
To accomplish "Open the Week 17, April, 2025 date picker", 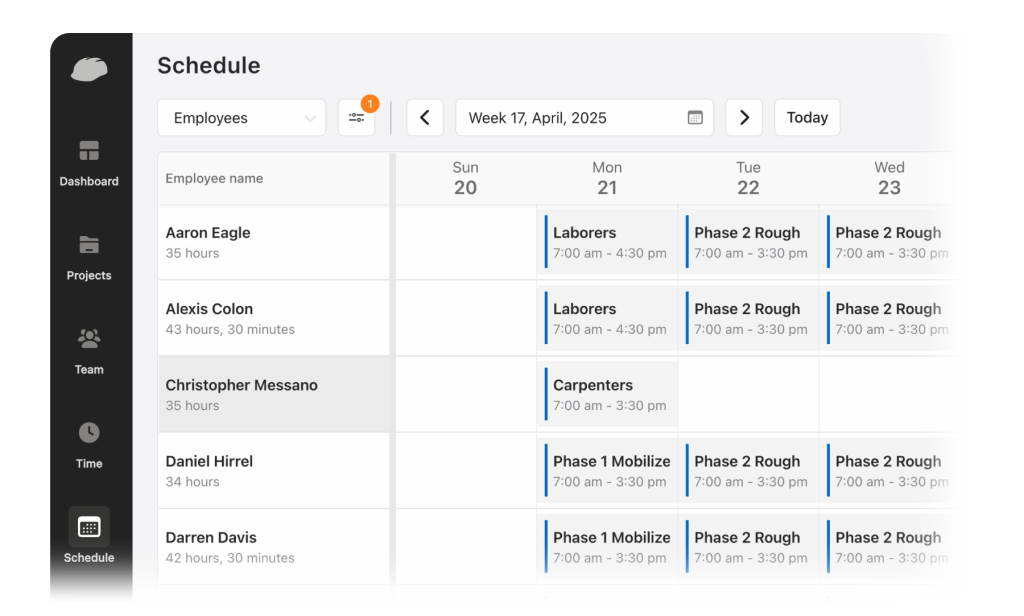I will [570, 118].
